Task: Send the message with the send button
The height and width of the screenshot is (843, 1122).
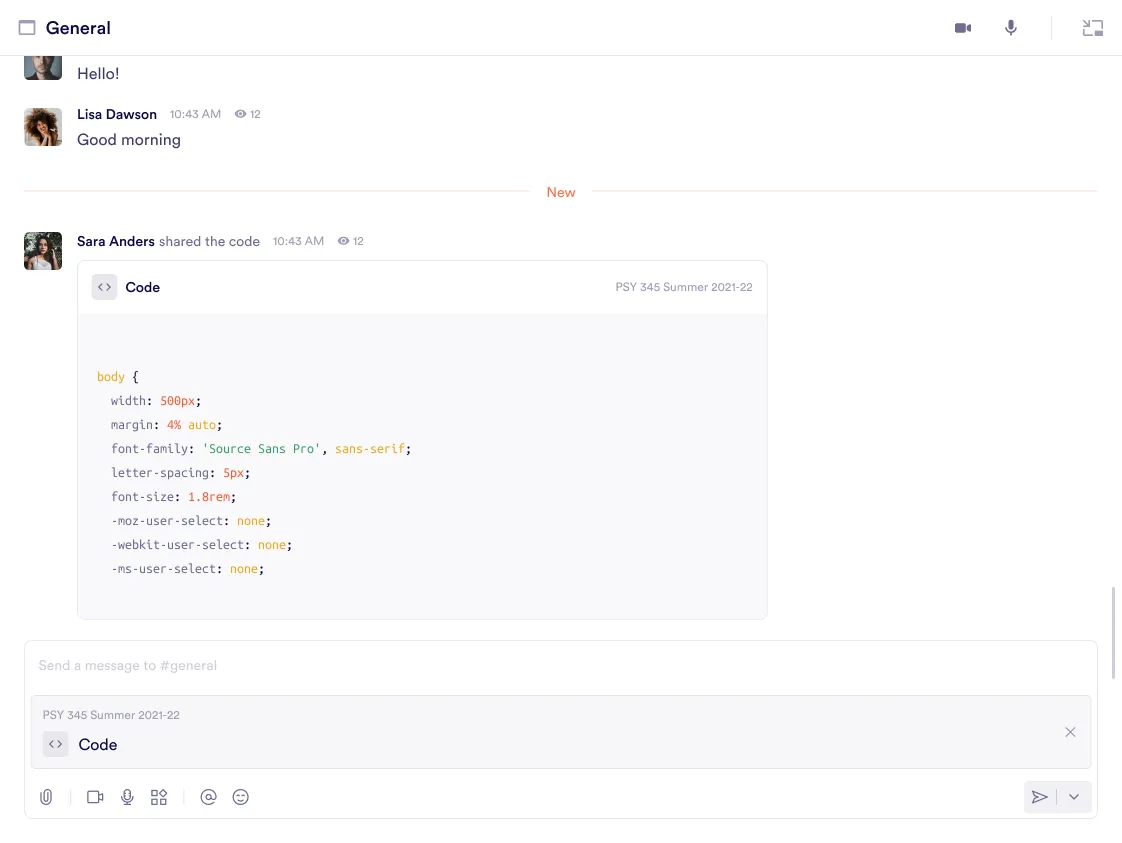Action: 1039,797
